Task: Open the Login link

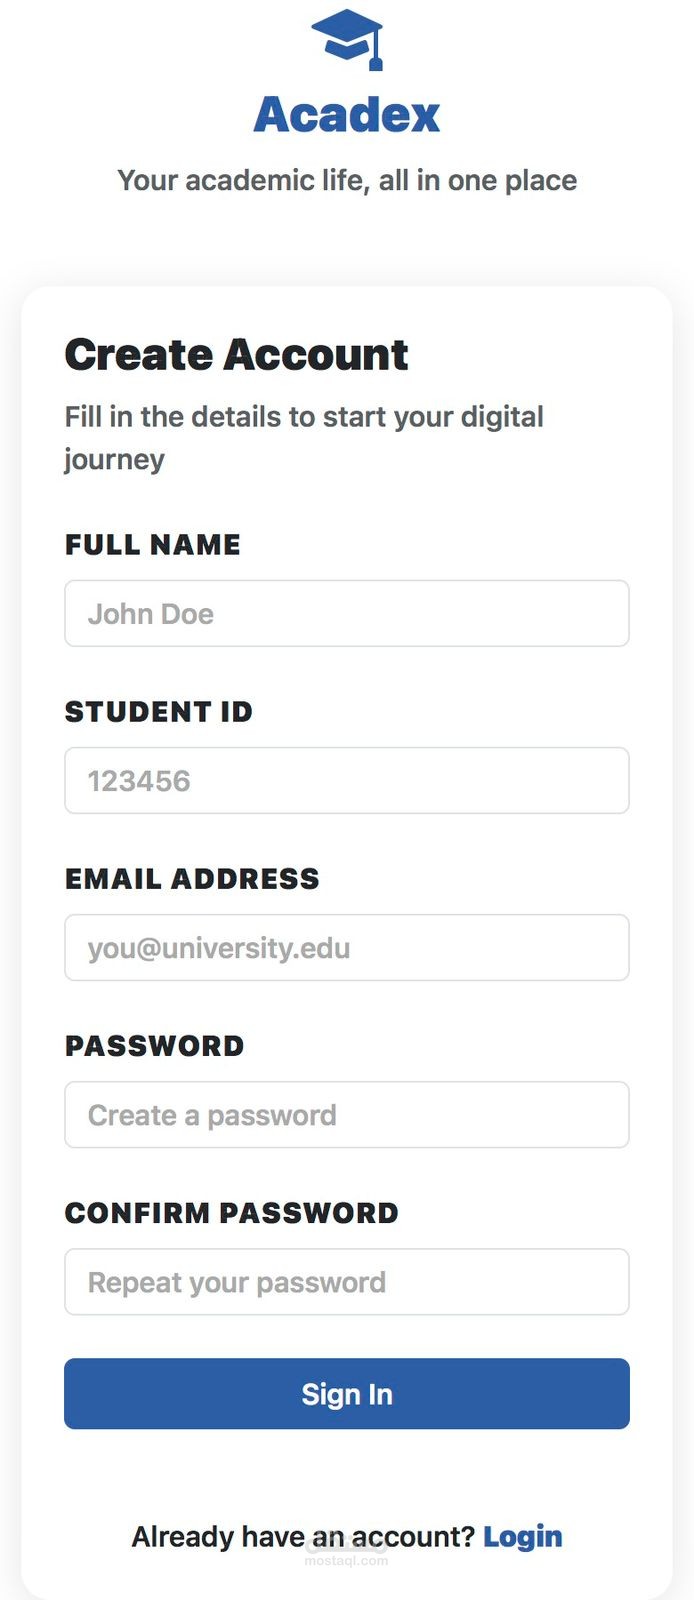Action: click(523, 1536)
